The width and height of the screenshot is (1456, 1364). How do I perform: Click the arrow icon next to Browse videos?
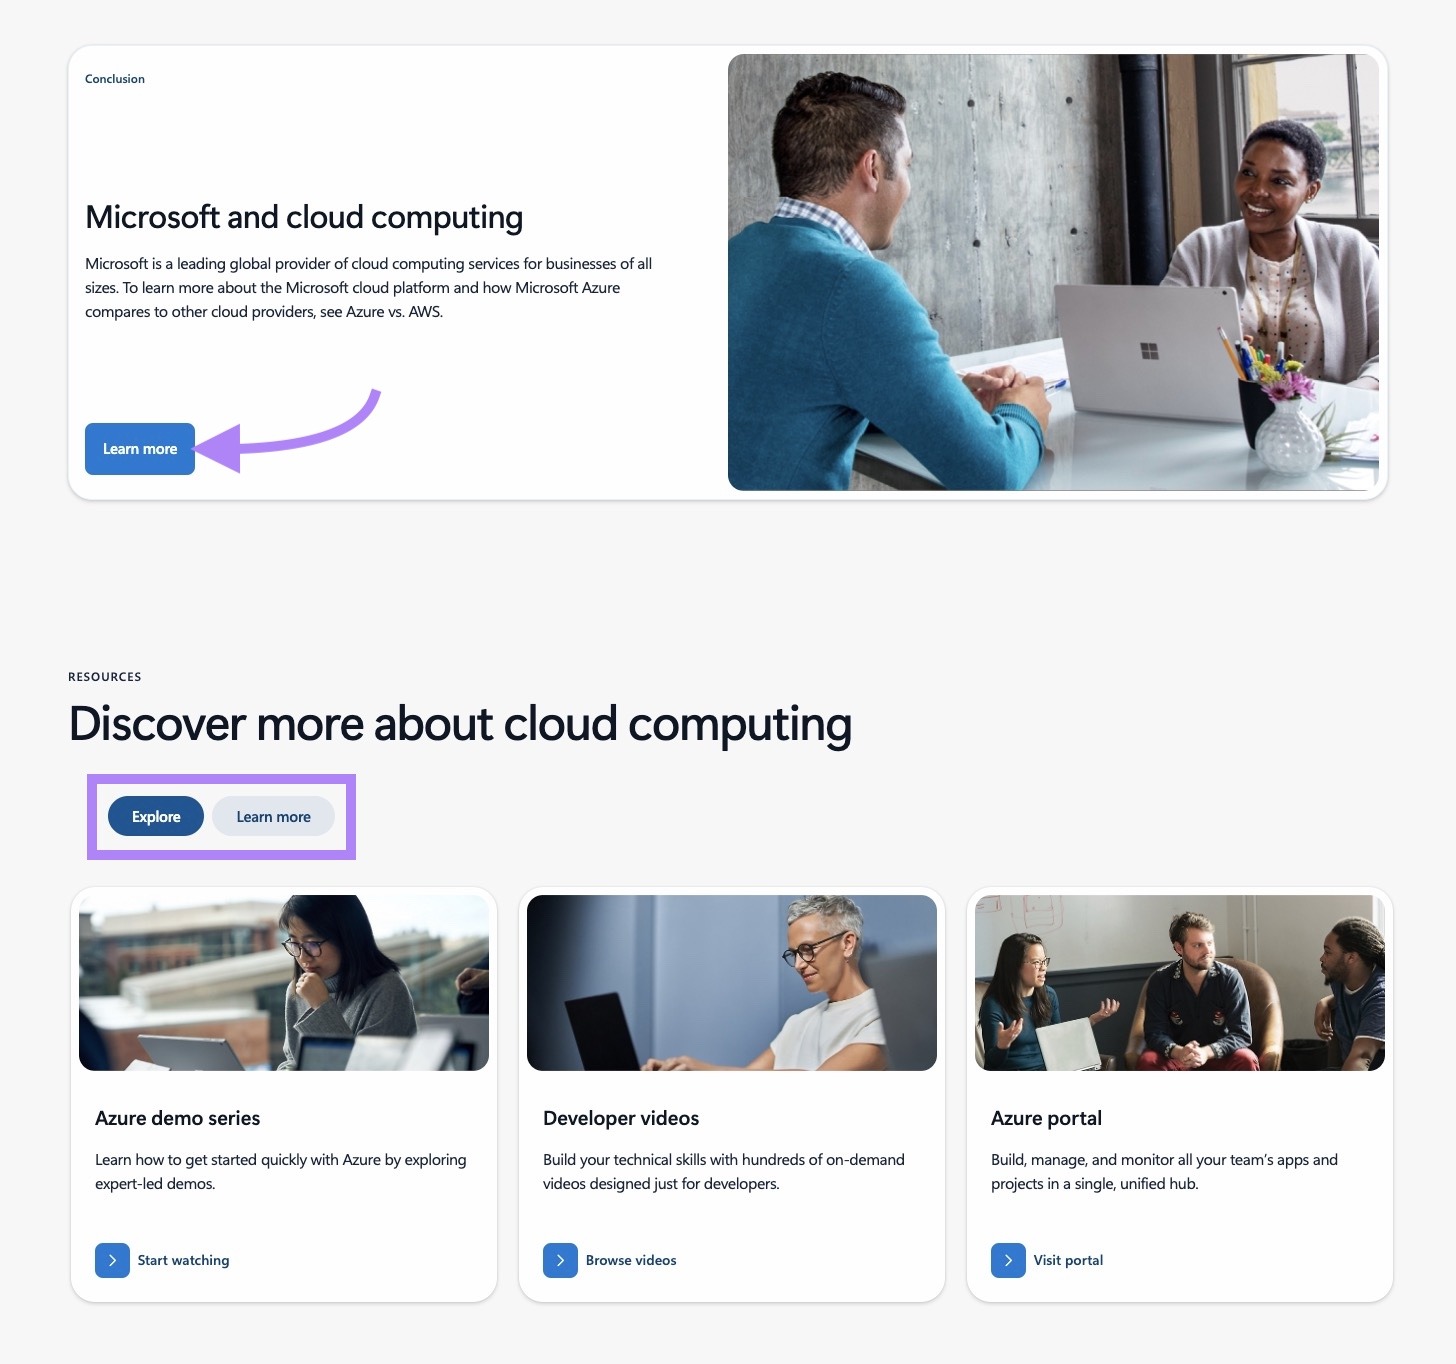pyautogui.click(x=560, y=1260)
